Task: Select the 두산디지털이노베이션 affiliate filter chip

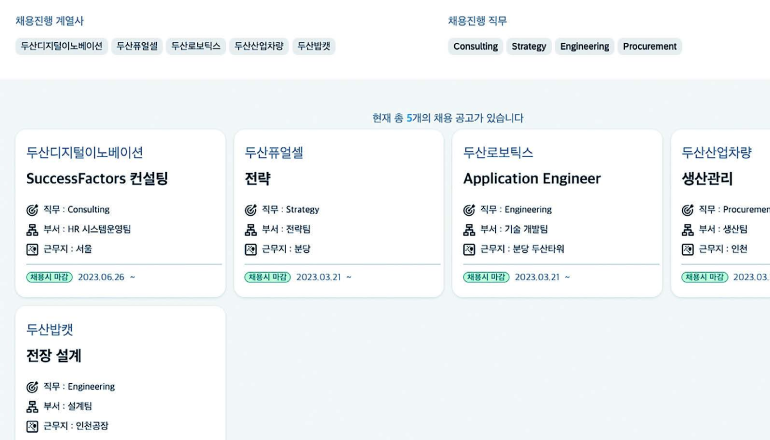Action: pyautogui.click(x=61, y=46)
